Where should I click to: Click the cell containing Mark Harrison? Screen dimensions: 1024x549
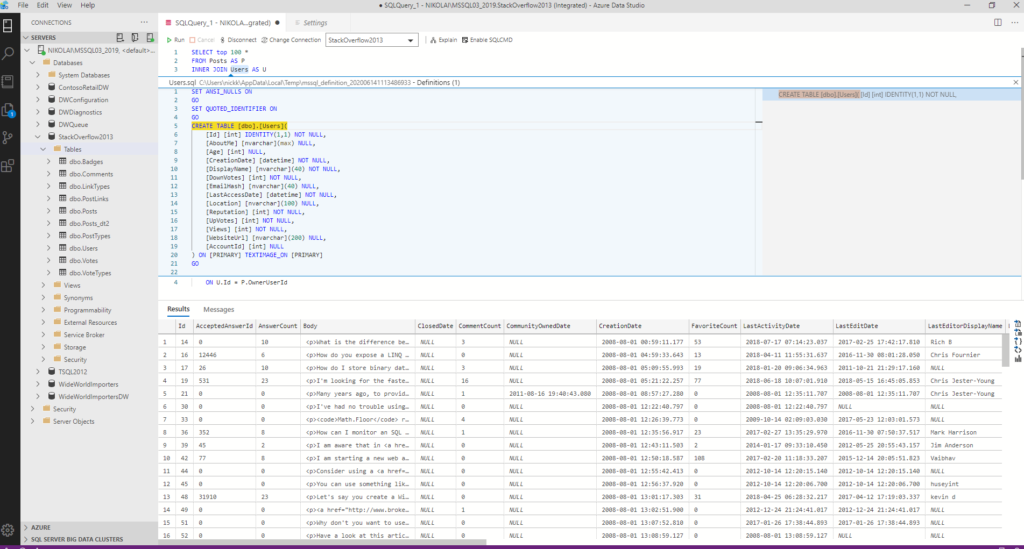[965, 432]
